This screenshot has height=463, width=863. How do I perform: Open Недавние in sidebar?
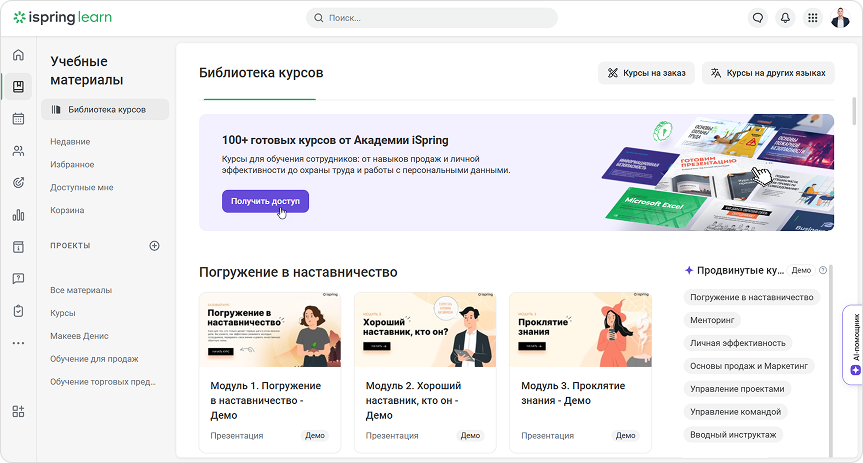[70, 141]
